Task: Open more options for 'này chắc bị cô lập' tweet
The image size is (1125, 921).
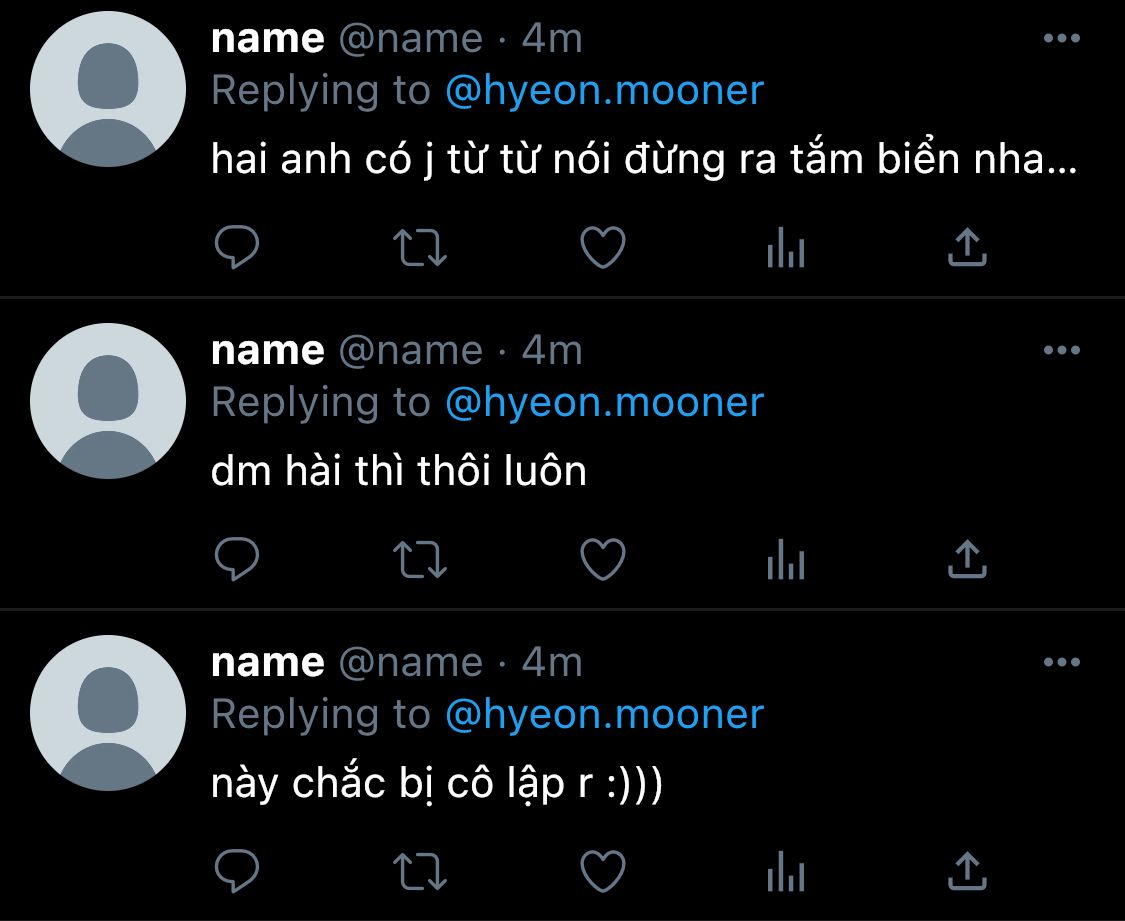Action: (x=1062, y=662)
